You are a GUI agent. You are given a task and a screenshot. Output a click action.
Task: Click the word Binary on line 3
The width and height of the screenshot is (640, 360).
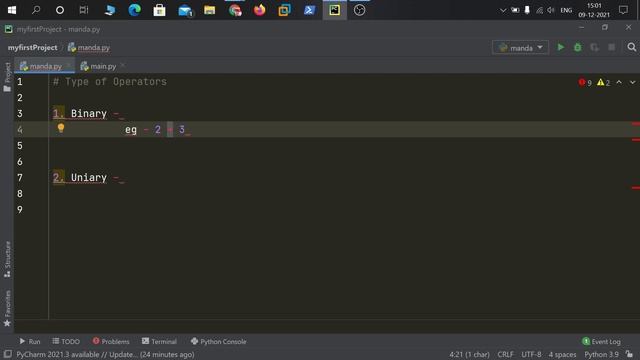[89, 113]
